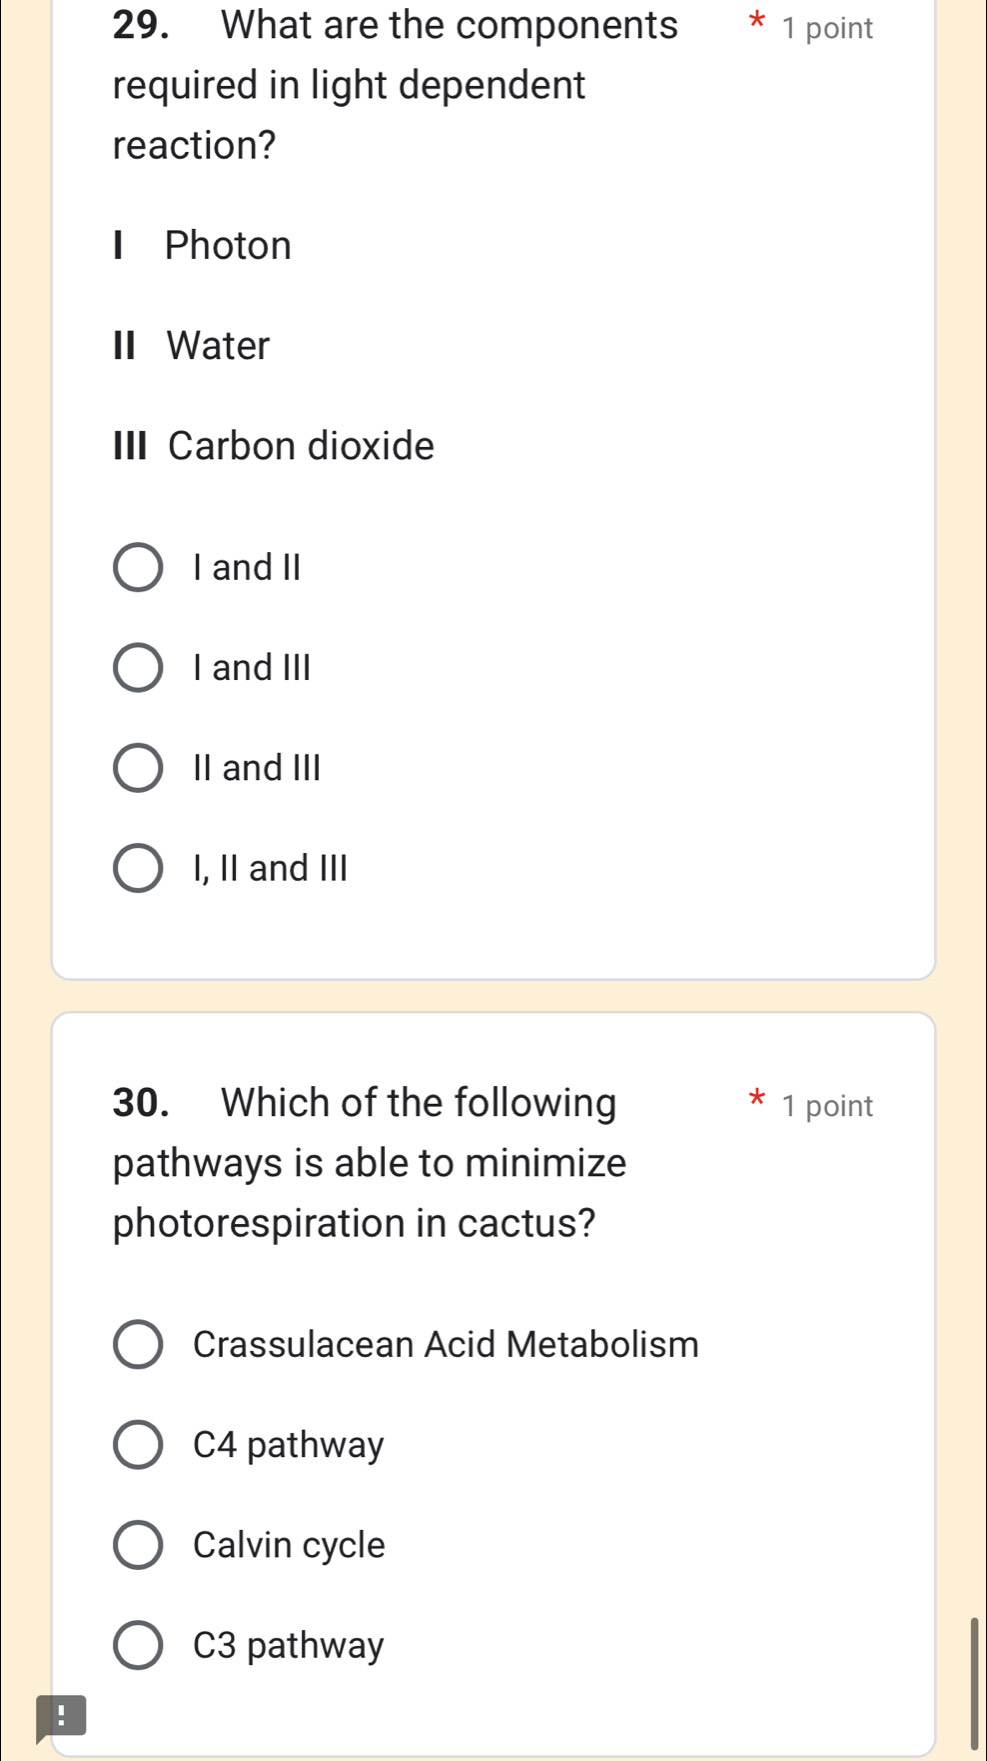Select the 'II and III' option for question 29

[x=137, y=767]
